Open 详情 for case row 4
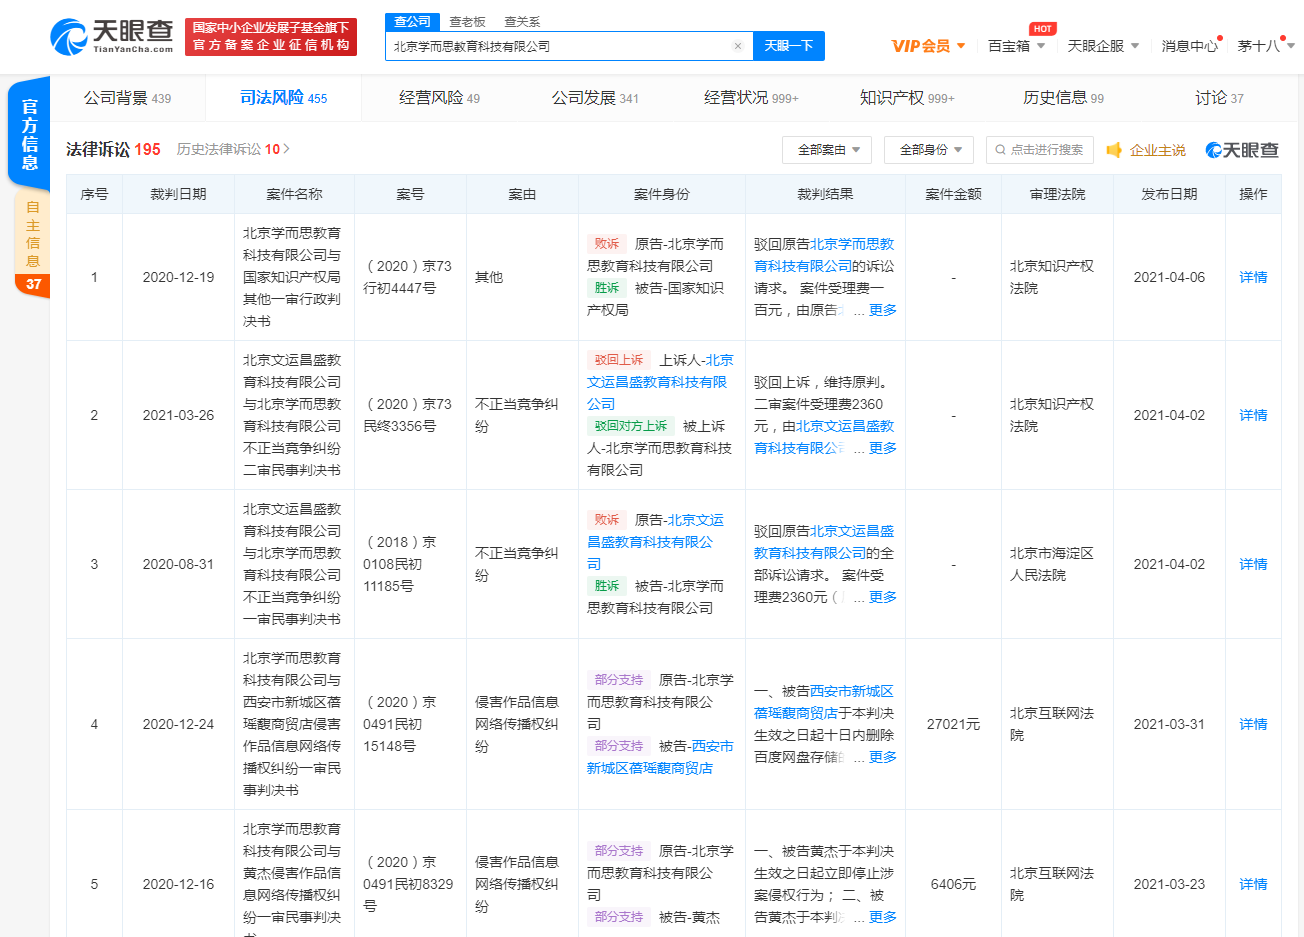 click(1253, 724)
